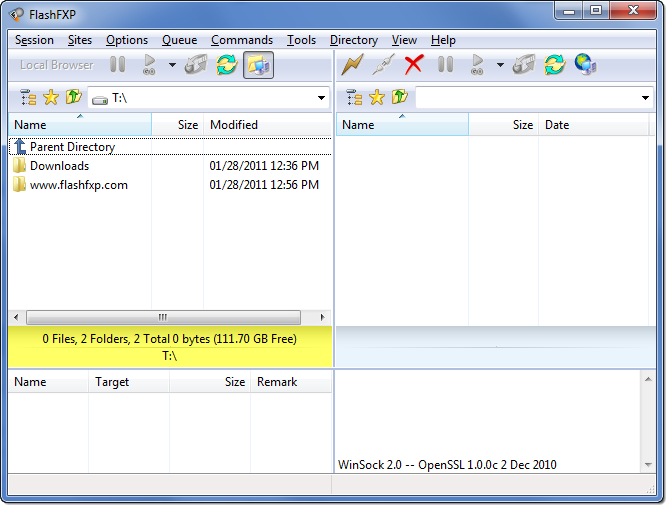Click the Local Browser label
This screenshot has width=669, height=508.
click(x=56, y=65)
